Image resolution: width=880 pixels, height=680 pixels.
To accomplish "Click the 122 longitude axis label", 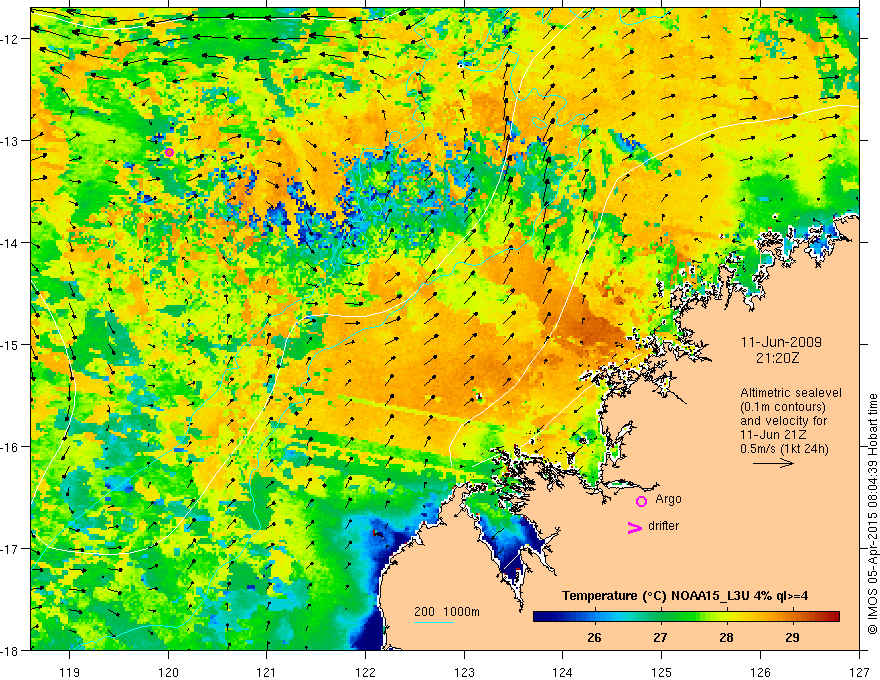I will pos(365,672).
